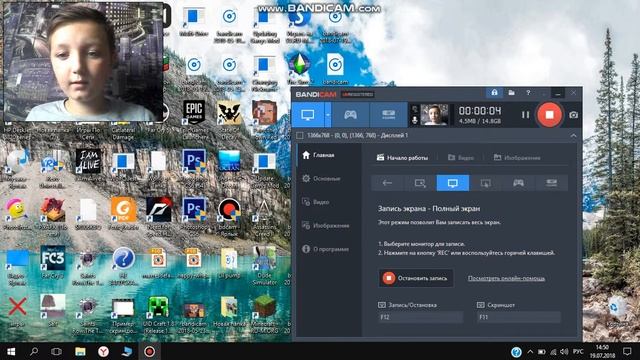Image resolution: width=640 pixels, height=360 pixels.
Task: Open the Видео sidebar section
Action: (316, 202)
